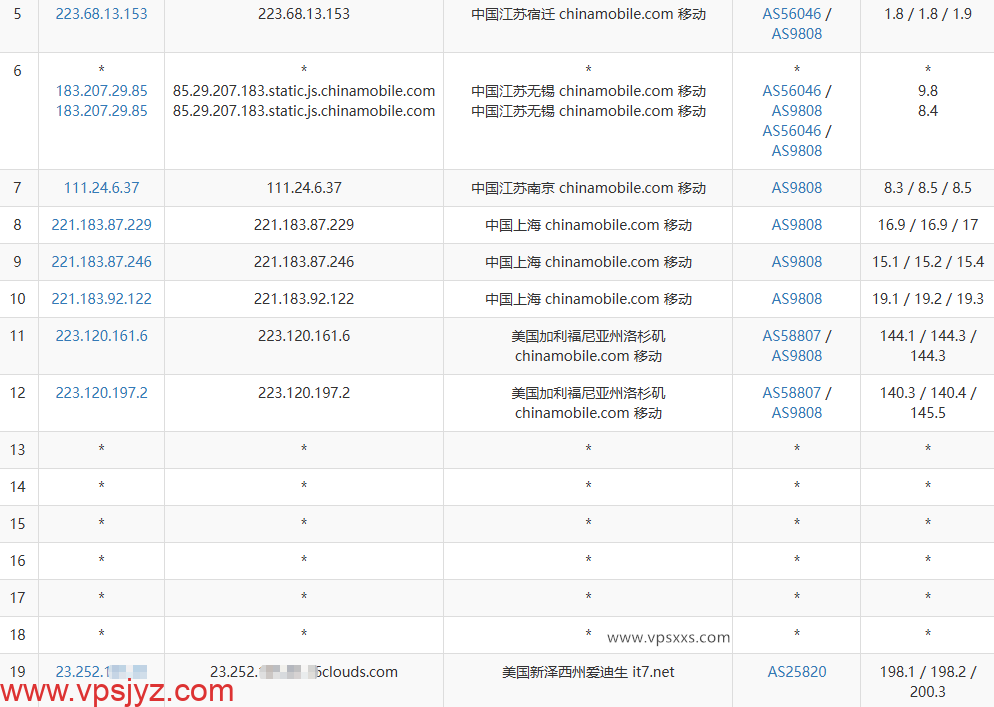
Task: Click the 中国上海 location in hop 10
Action: tap(588, 299)
